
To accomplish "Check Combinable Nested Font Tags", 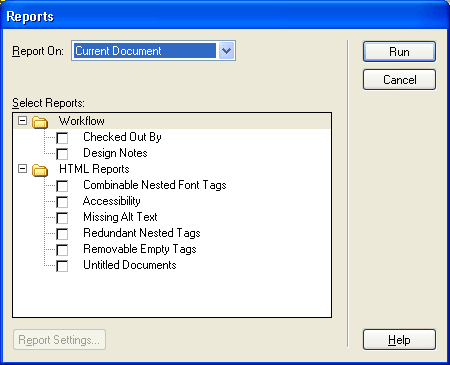I will (62, 186).
